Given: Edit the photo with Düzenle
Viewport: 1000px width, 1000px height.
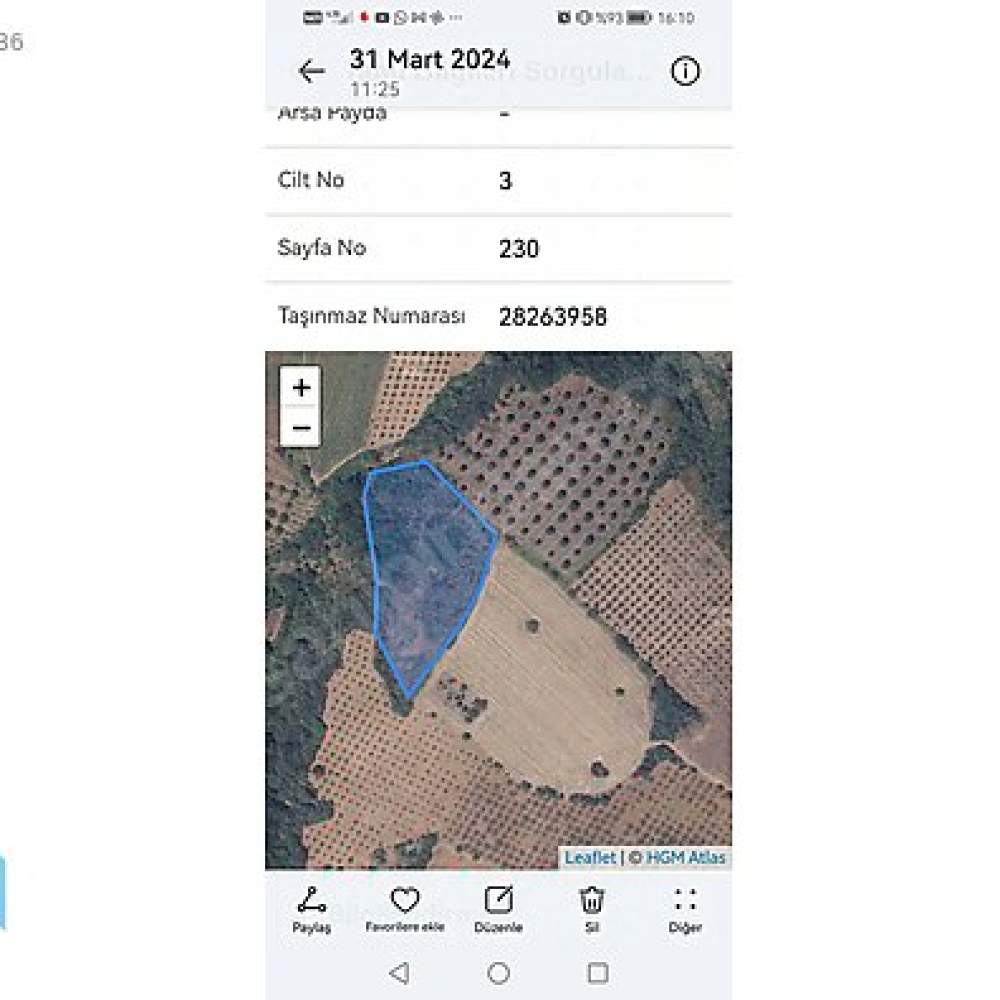Looking at the screenshot, I should (x=498, y=910).
